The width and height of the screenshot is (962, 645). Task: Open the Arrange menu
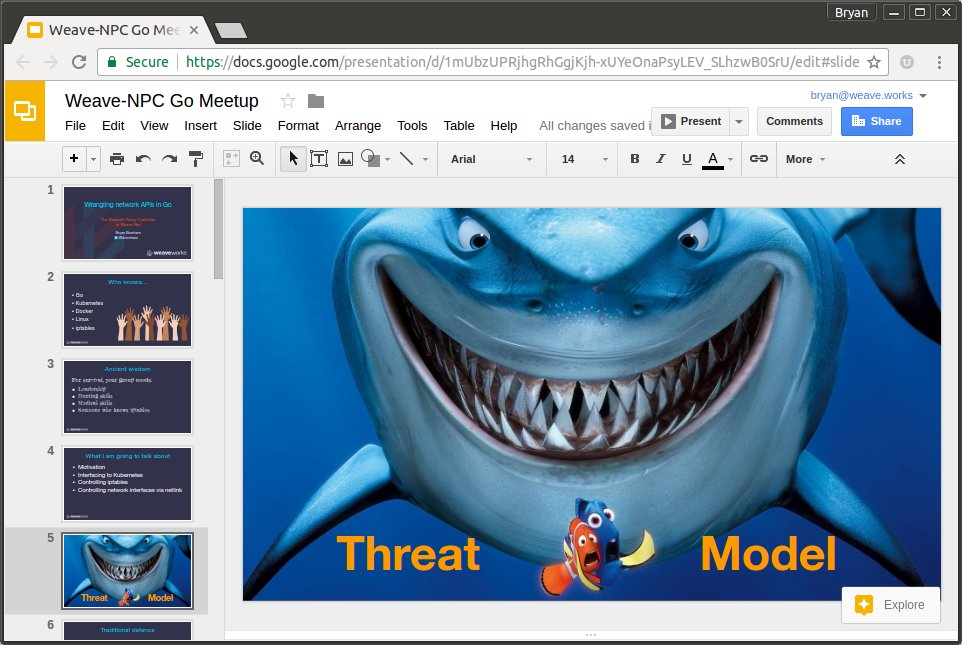click(358, 126)
